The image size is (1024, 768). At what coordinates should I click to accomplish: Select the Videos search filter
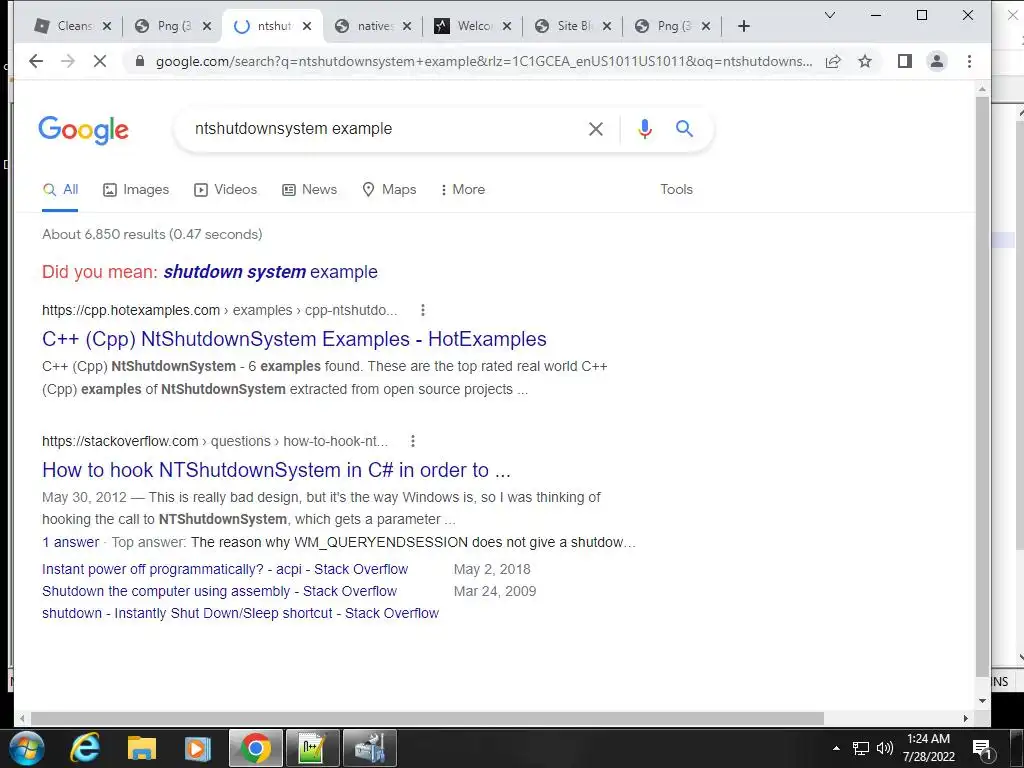[x=225, y=189]
